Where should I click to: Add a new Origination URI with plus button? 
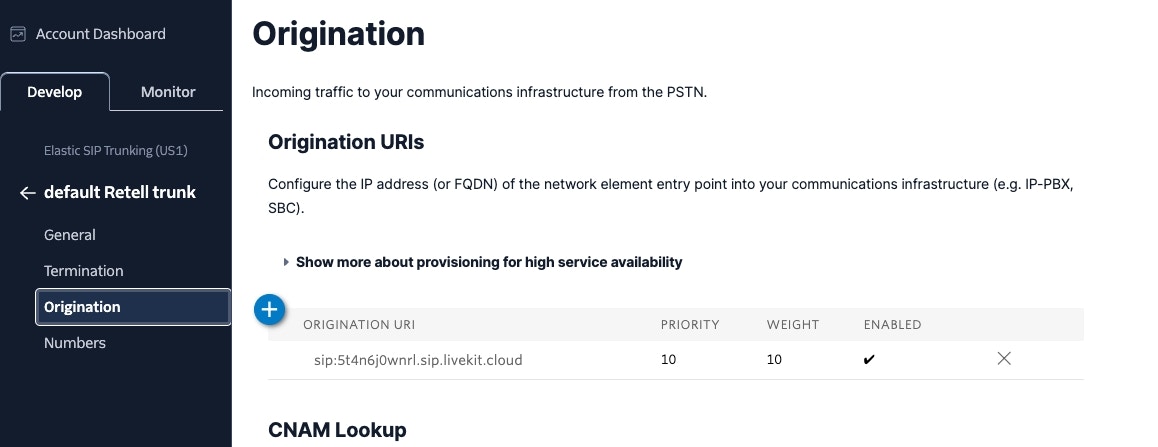click(270, 310)
